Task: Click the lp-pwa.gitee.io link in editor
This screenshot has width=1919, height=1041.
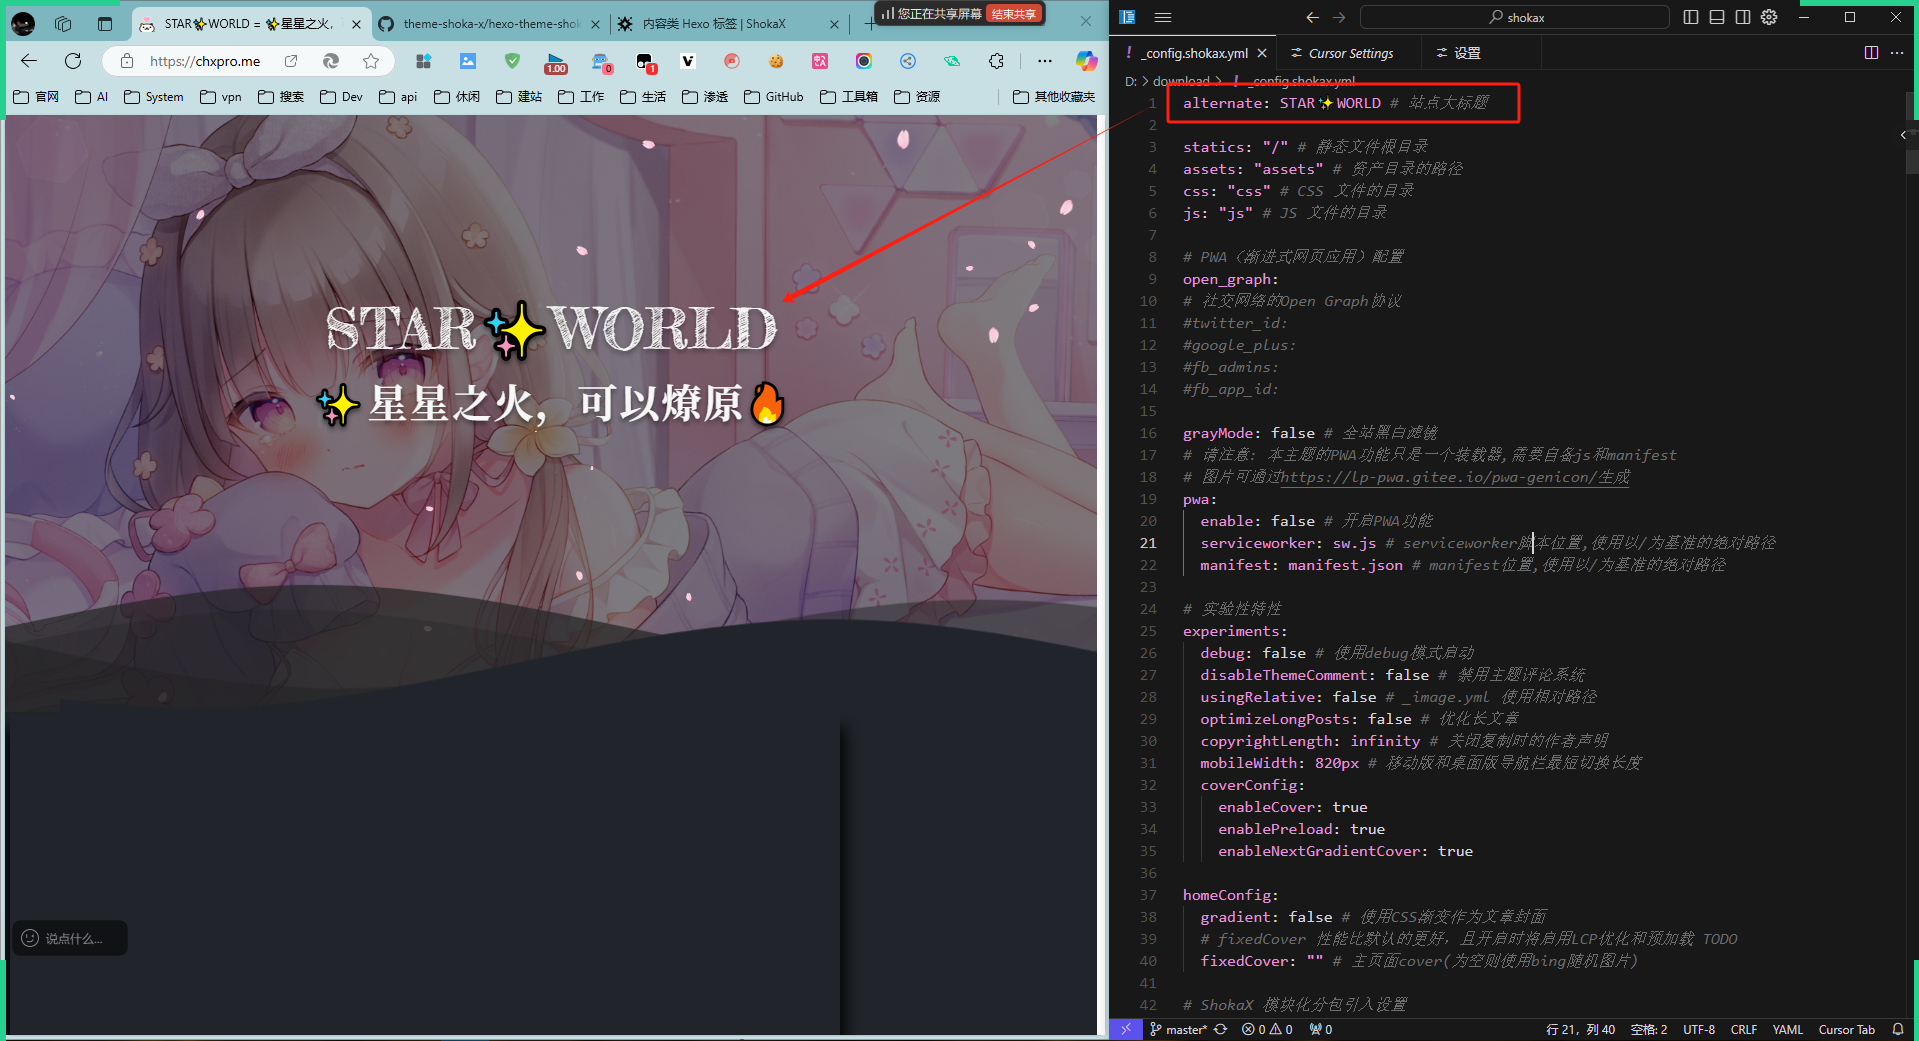Action: (x=1455, y=477)
